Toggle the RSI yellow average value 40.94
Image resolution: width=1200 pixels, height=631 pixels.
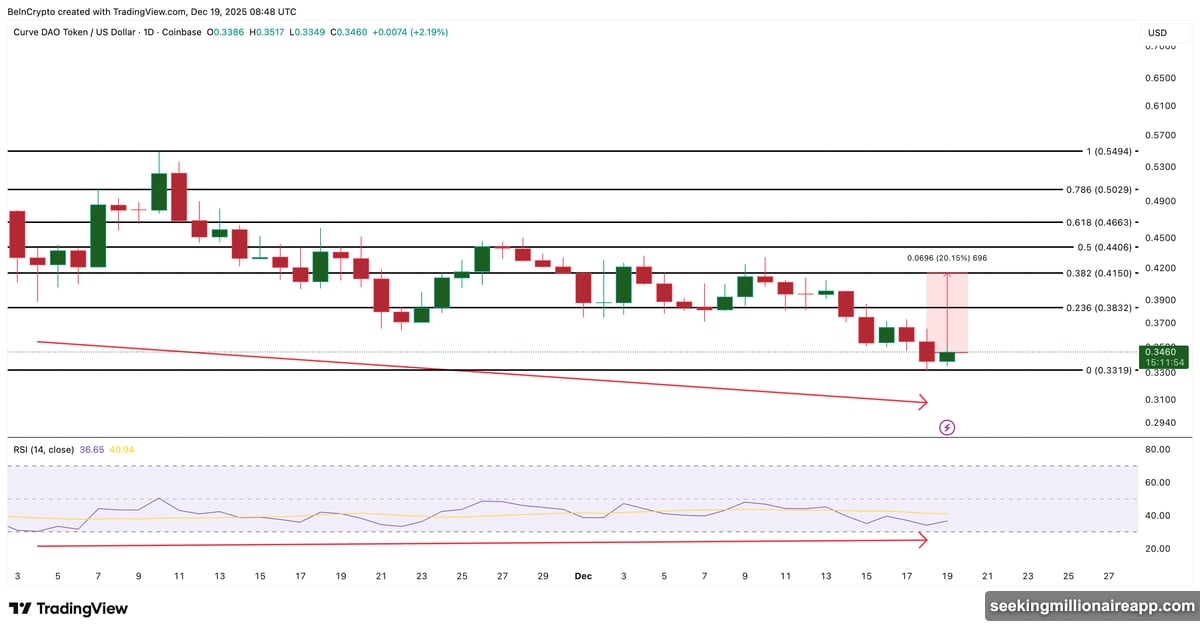tap(122, 450)
